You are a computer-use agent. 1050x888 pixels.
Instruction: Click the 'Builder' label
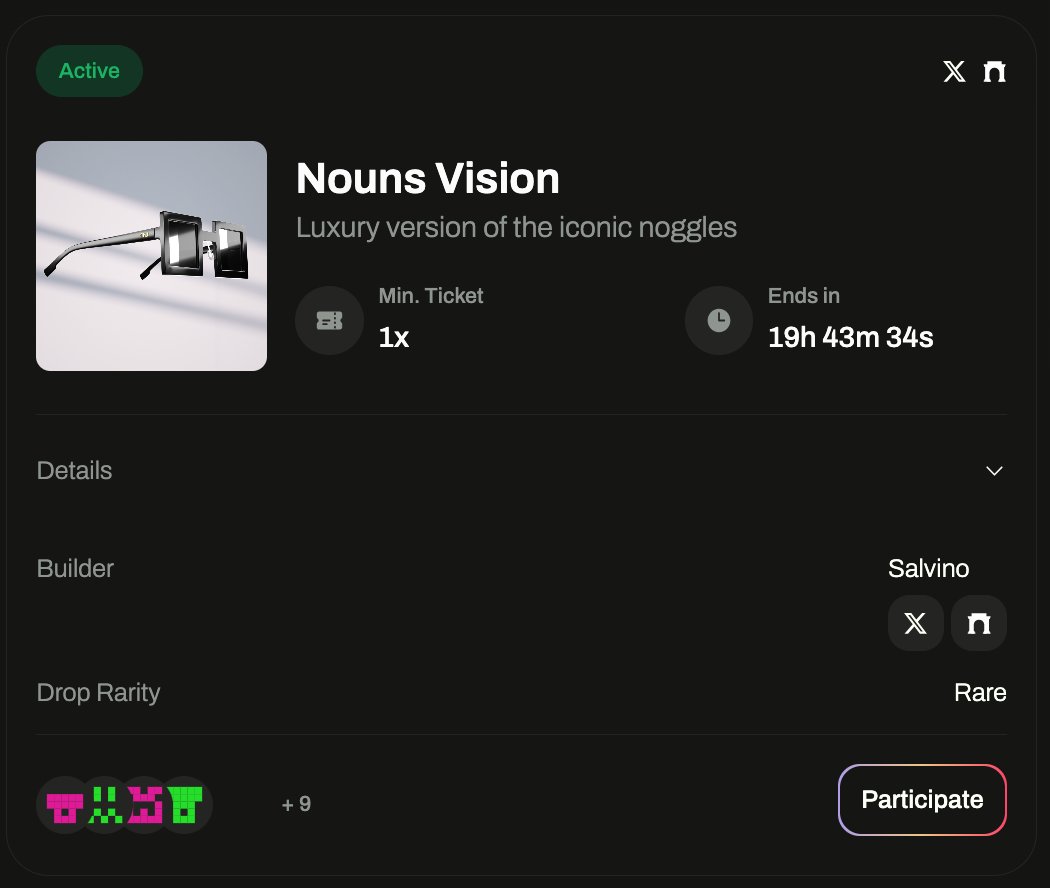click(x=75, y=569)
